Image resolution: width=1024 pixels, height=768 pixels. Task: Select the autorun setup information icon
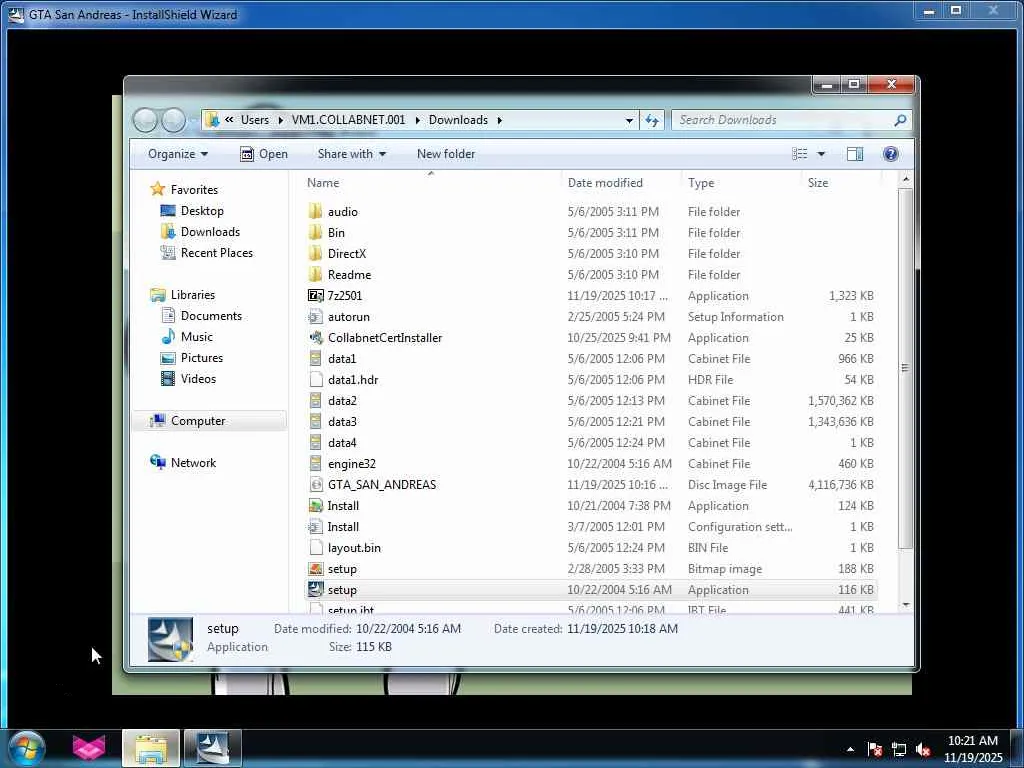[x=315, y=316]
